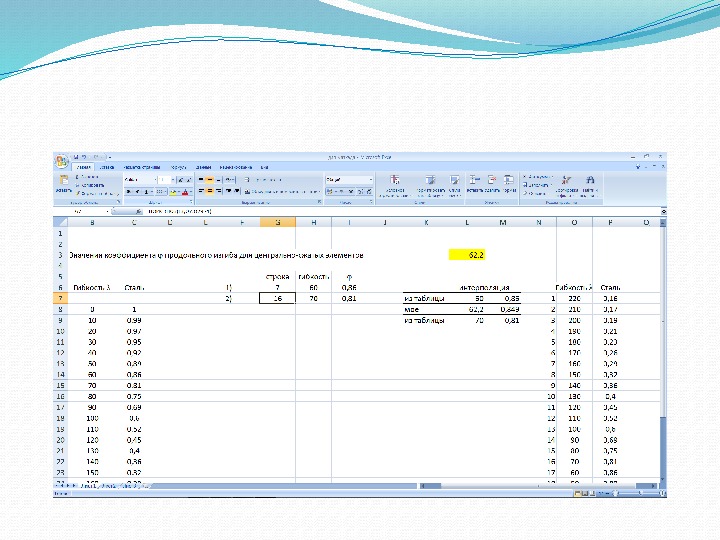Select row 7 header

60,298
